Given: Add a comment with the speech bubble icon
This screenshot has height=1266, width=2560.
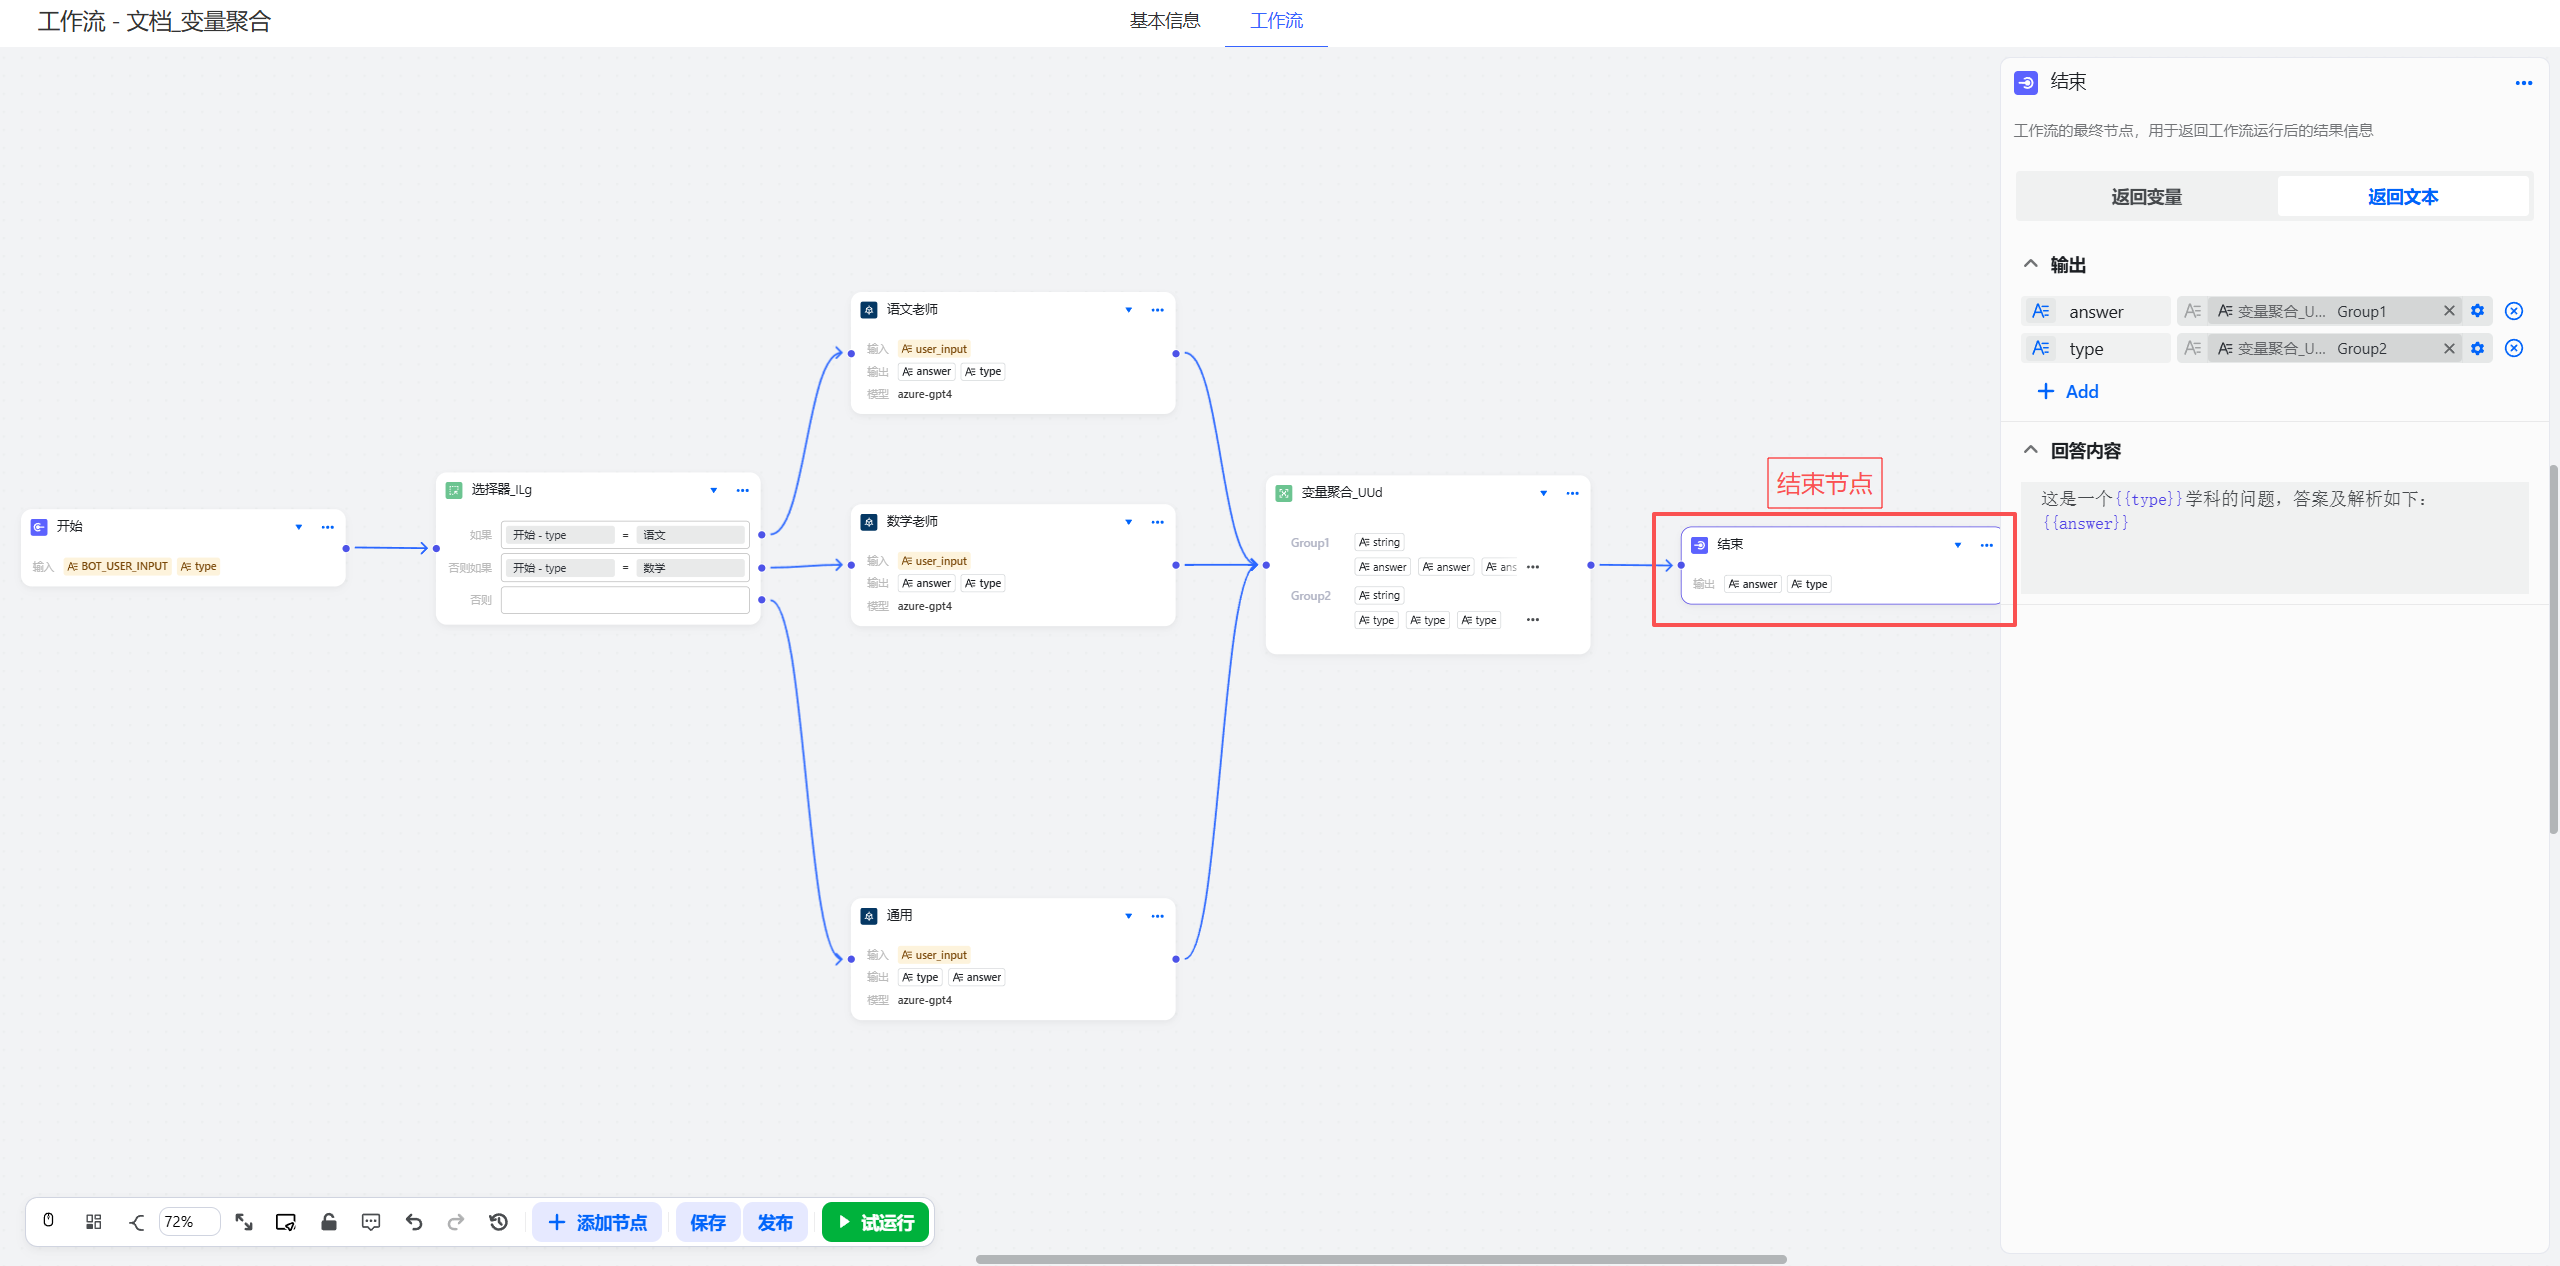Looking at the screenshot, I should point(371,1221).
